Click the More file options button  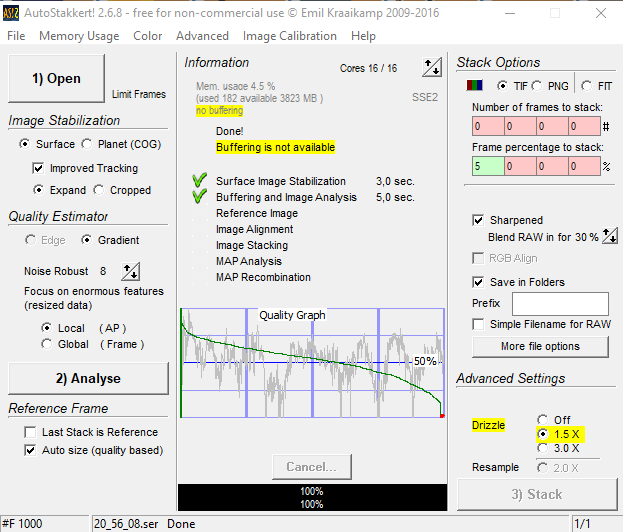pos(540,346)
